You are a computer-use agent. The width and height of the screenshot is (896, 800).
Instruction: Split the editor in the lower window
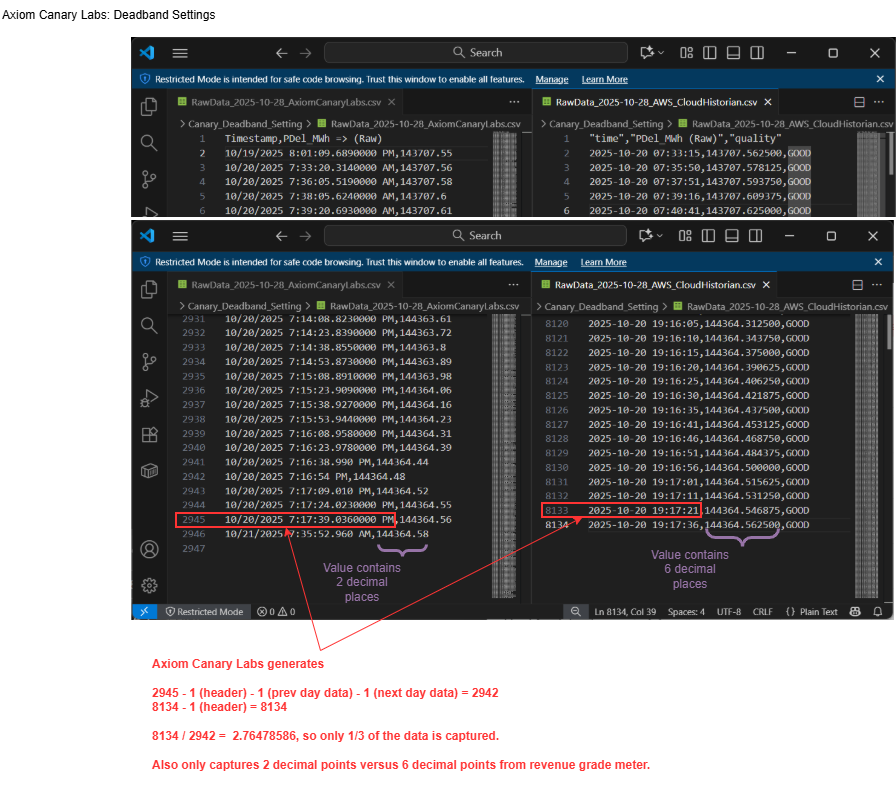(x=857, y=285)
